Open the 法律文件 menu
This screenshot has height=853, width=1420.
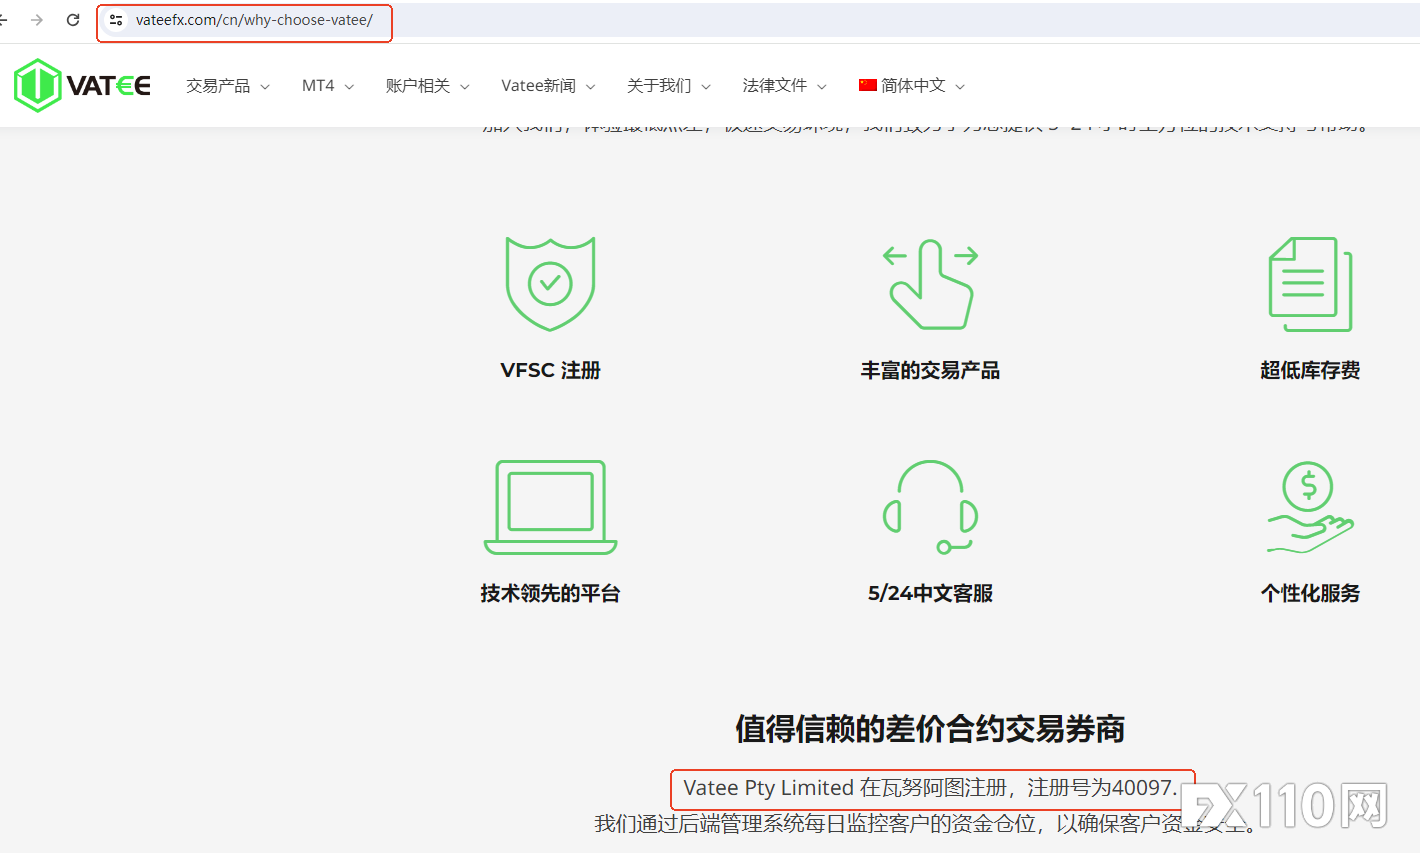[x=785, y=86]
